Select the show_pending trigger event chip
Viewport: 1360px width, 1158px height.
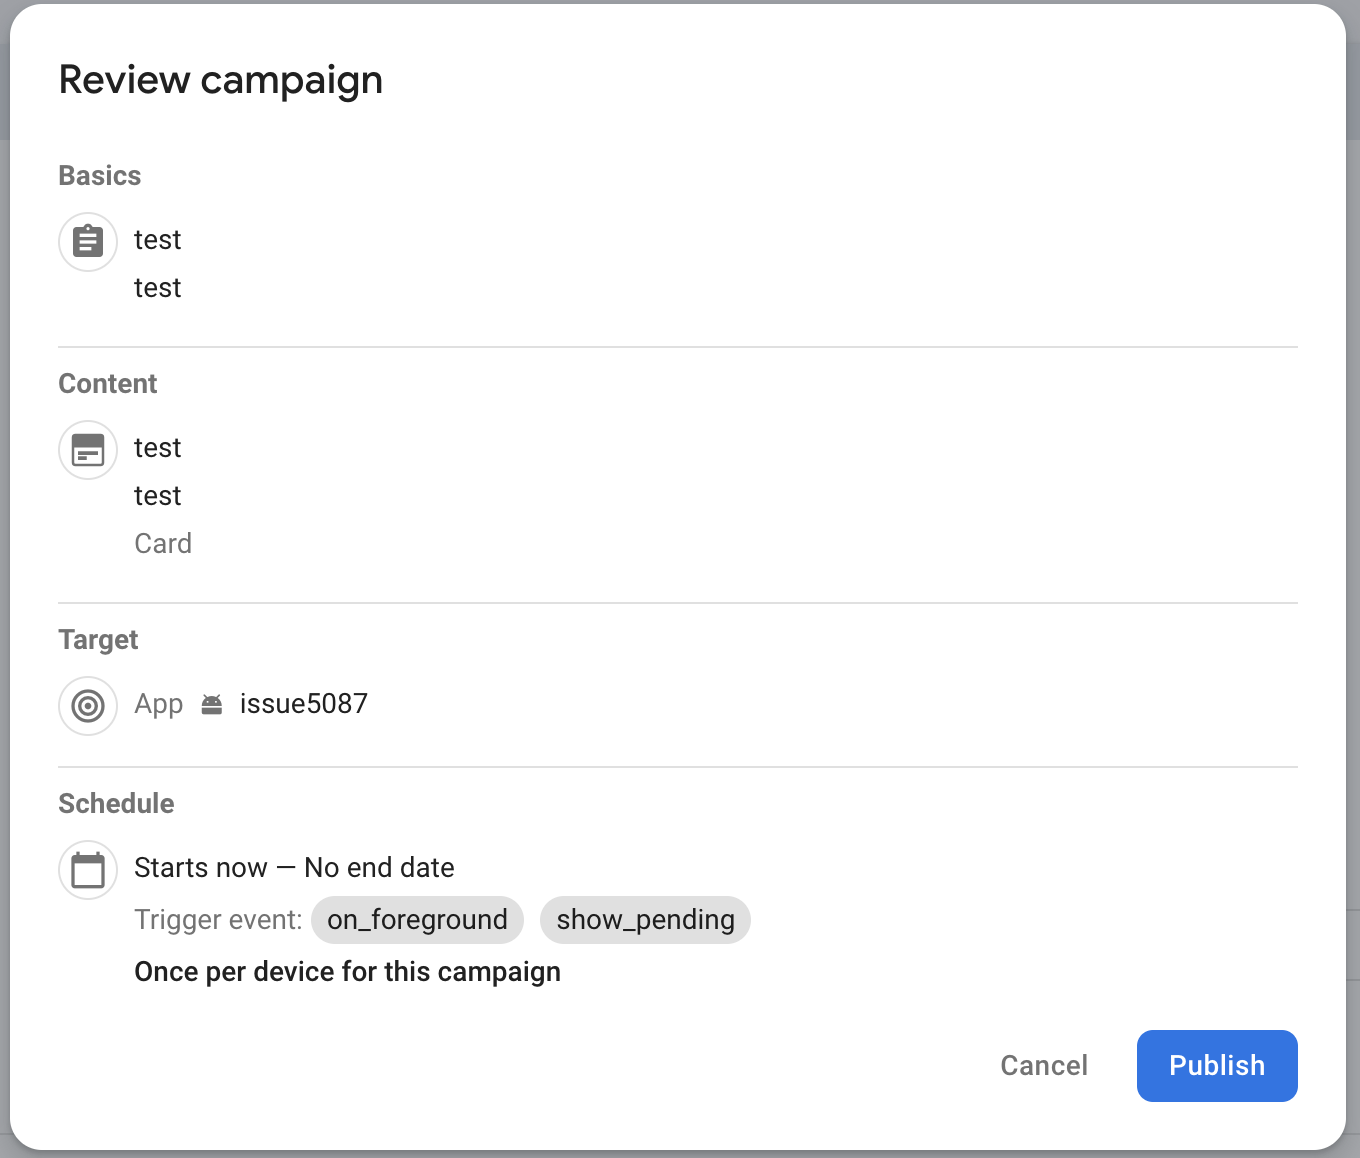645,919
